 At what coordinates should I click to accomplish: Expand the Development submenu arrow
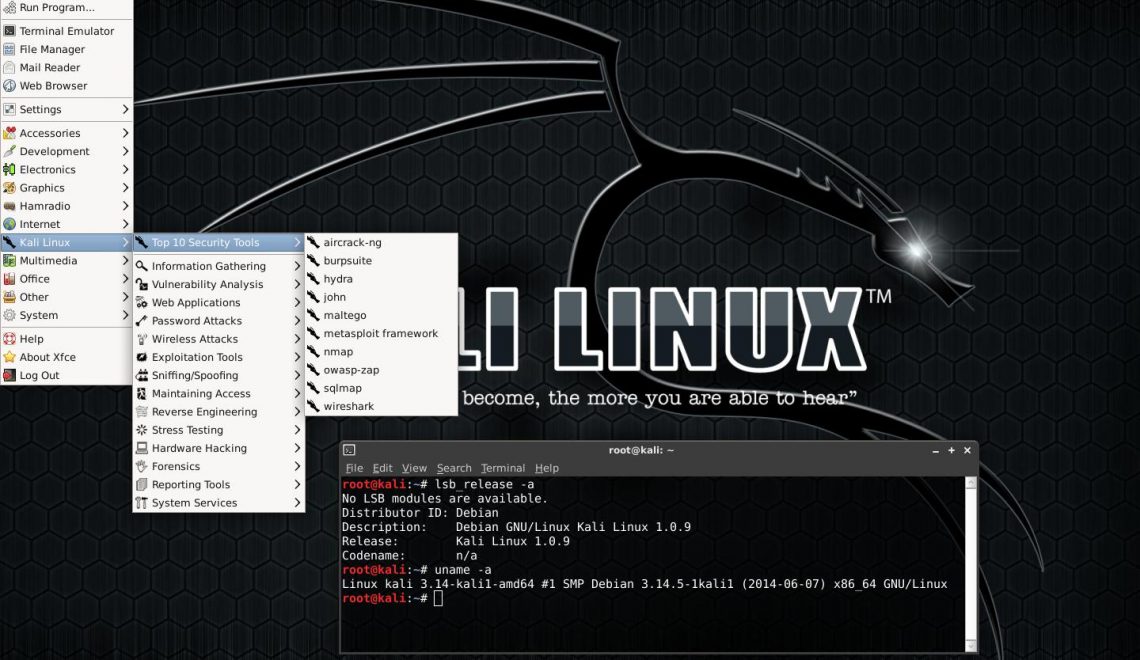point(125,151)
